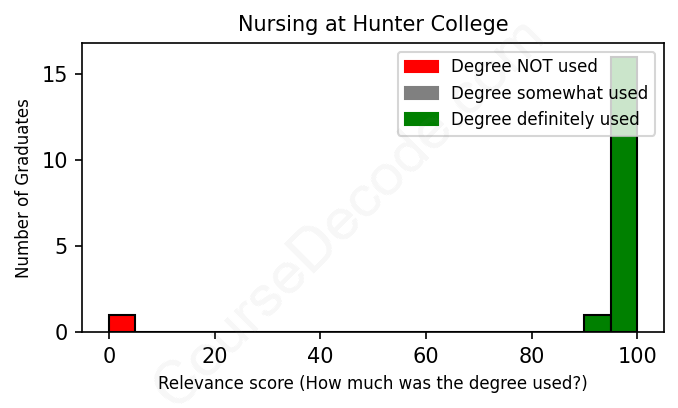Click the x-axis tick label 100
Viewport: 678px width, 408px height.
pos(637,355)
